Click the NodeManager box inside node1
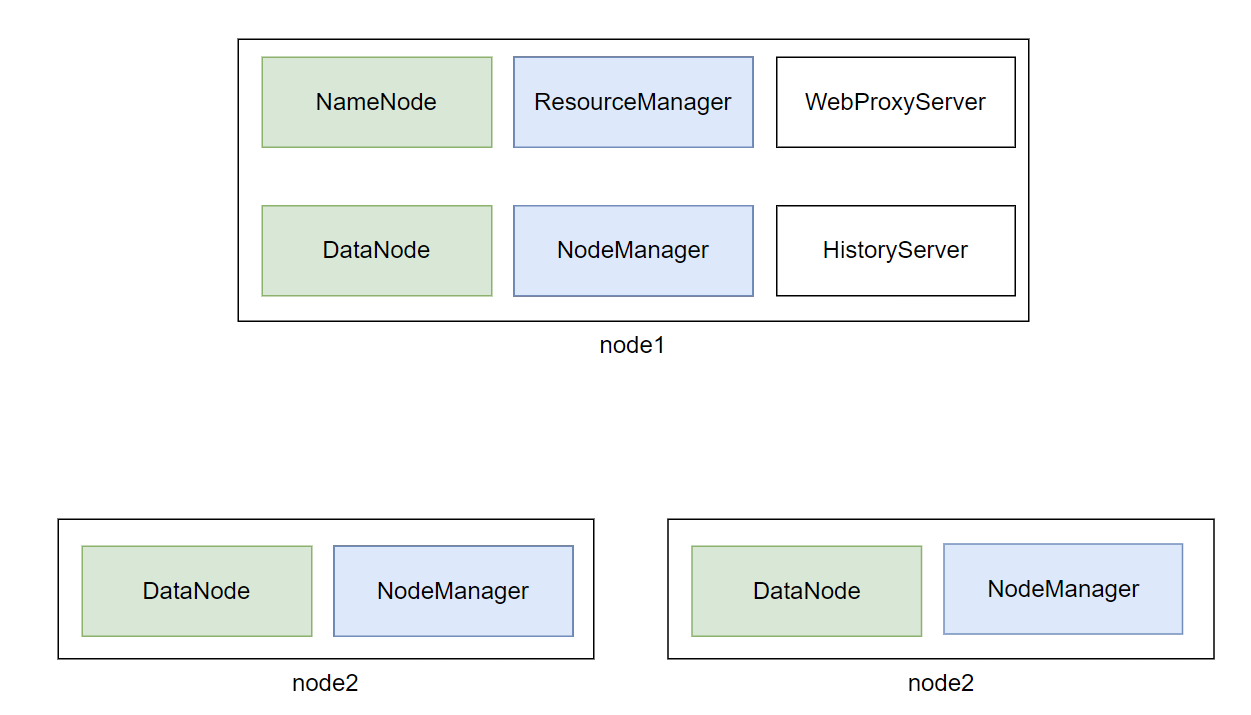 tap(632, 250)
